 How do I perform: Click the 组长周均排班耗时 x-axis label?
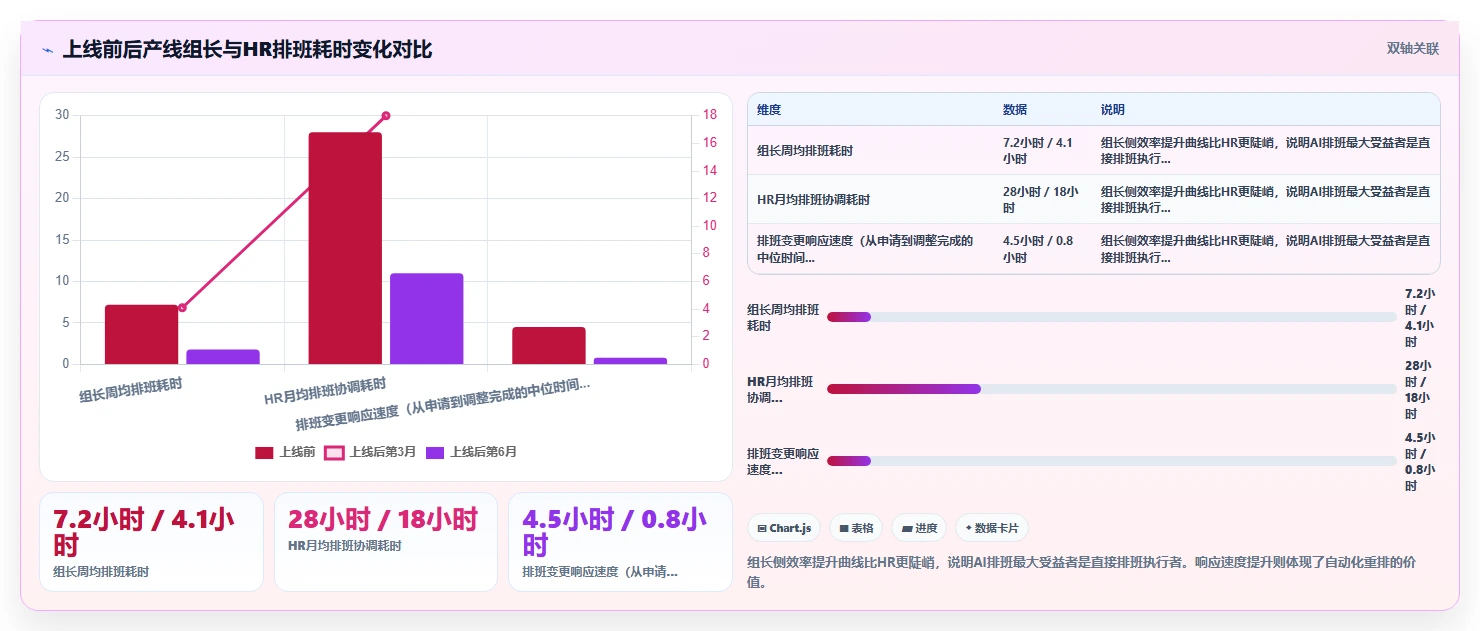131,389
